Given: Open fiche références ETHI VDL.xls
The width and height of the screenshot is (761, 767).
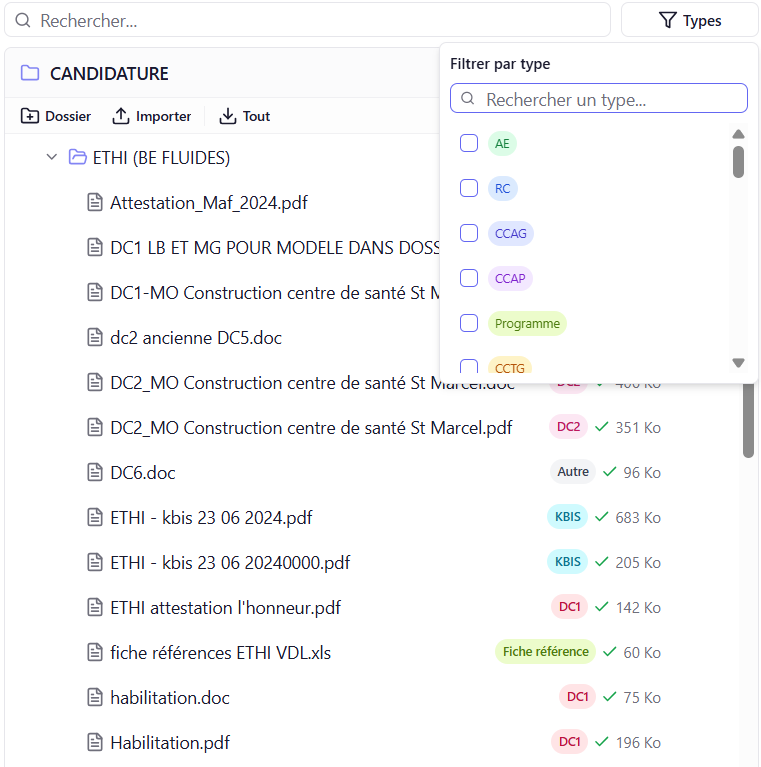Looking at the screenshot, I should 221,653.
